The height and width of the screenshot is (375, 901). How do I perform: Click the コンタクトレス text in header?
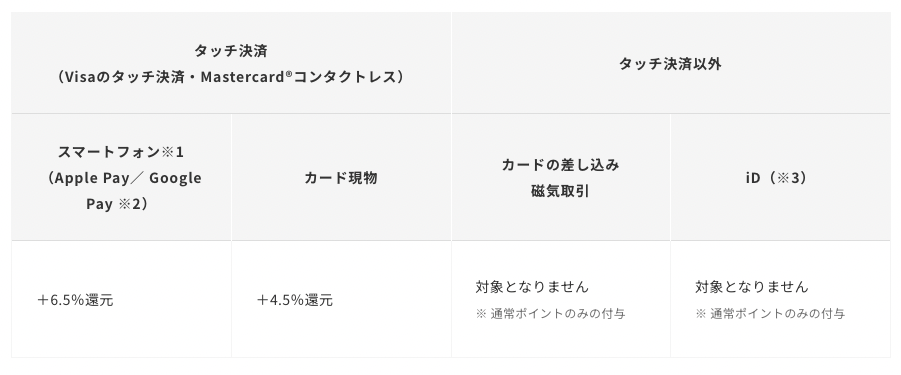point(345,77)
